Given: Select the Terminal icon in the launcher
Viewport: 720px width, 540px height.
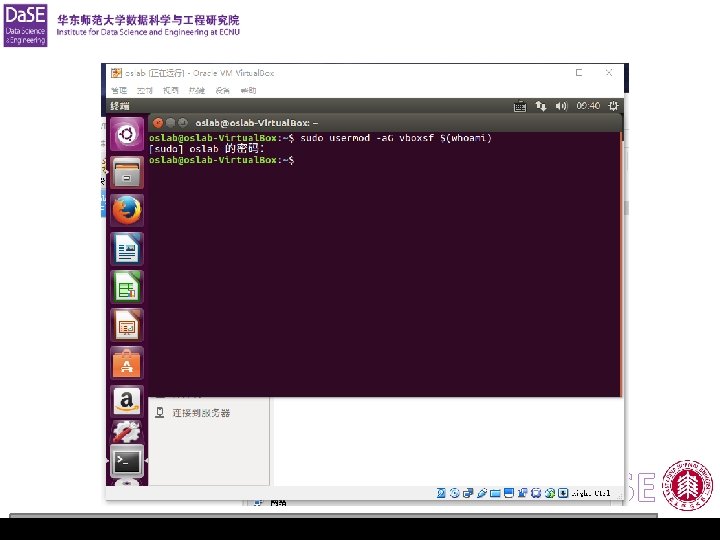Looking at the screenshot, I should click(127, 461).
